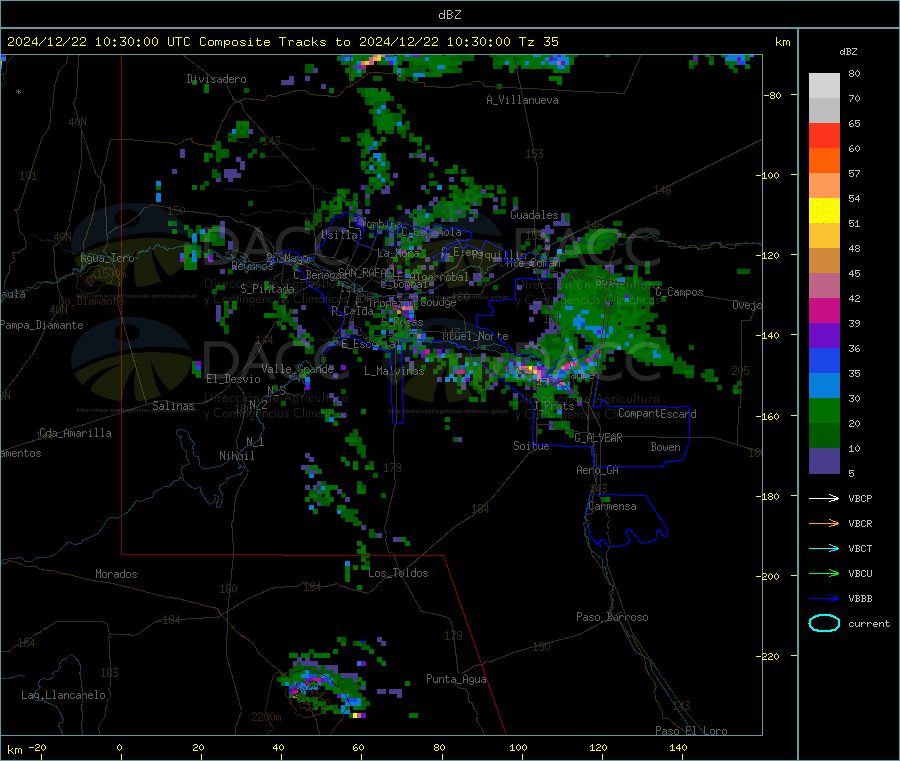Select the dark green 10-20 dBZ swatch
This screenshot has width=900, height=761.
pyautogui.click(x=824, y=436)
